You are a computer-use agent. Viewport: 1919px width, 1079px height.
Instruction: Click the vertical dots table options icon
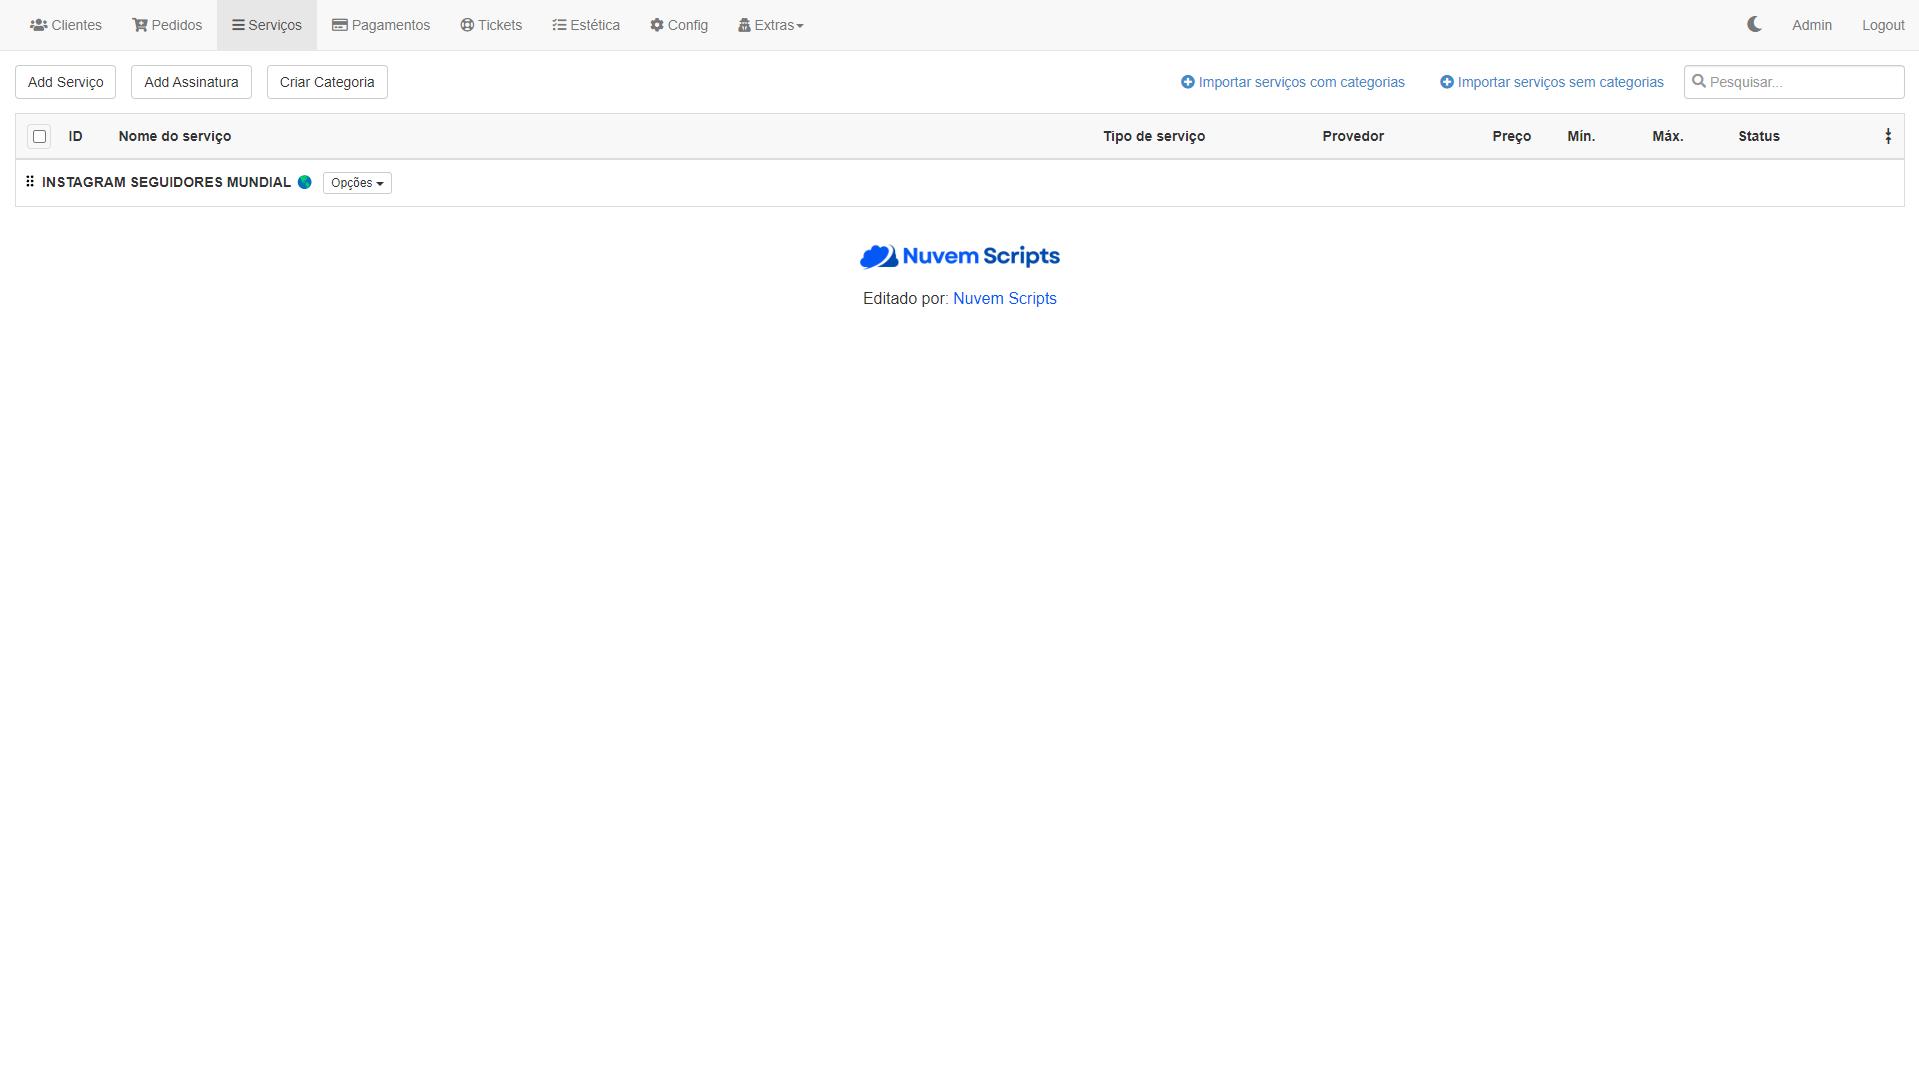(1887, 136)
